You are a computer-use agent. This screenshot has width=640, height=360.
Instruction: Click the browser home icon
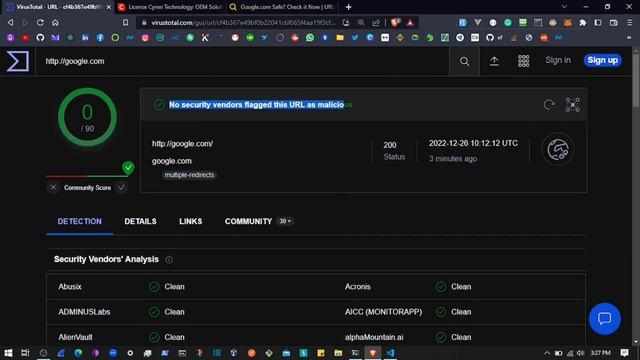55,22
